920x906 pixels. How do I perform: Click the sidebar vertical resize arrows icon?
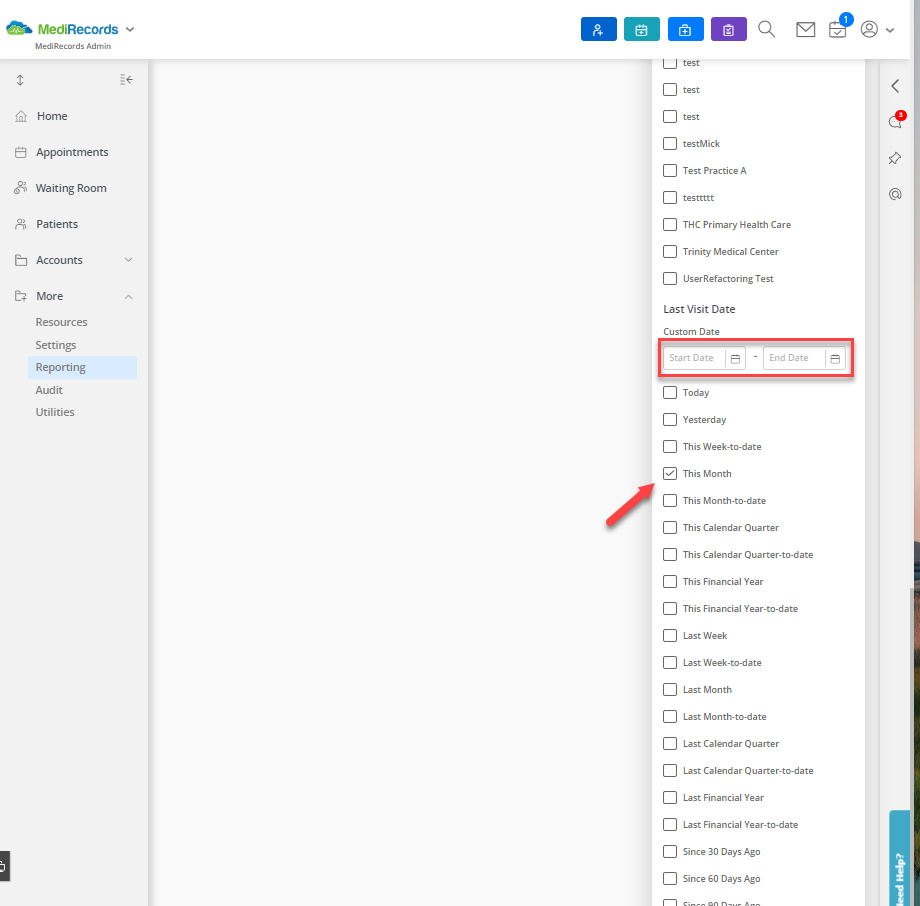[x=20, y=80]
